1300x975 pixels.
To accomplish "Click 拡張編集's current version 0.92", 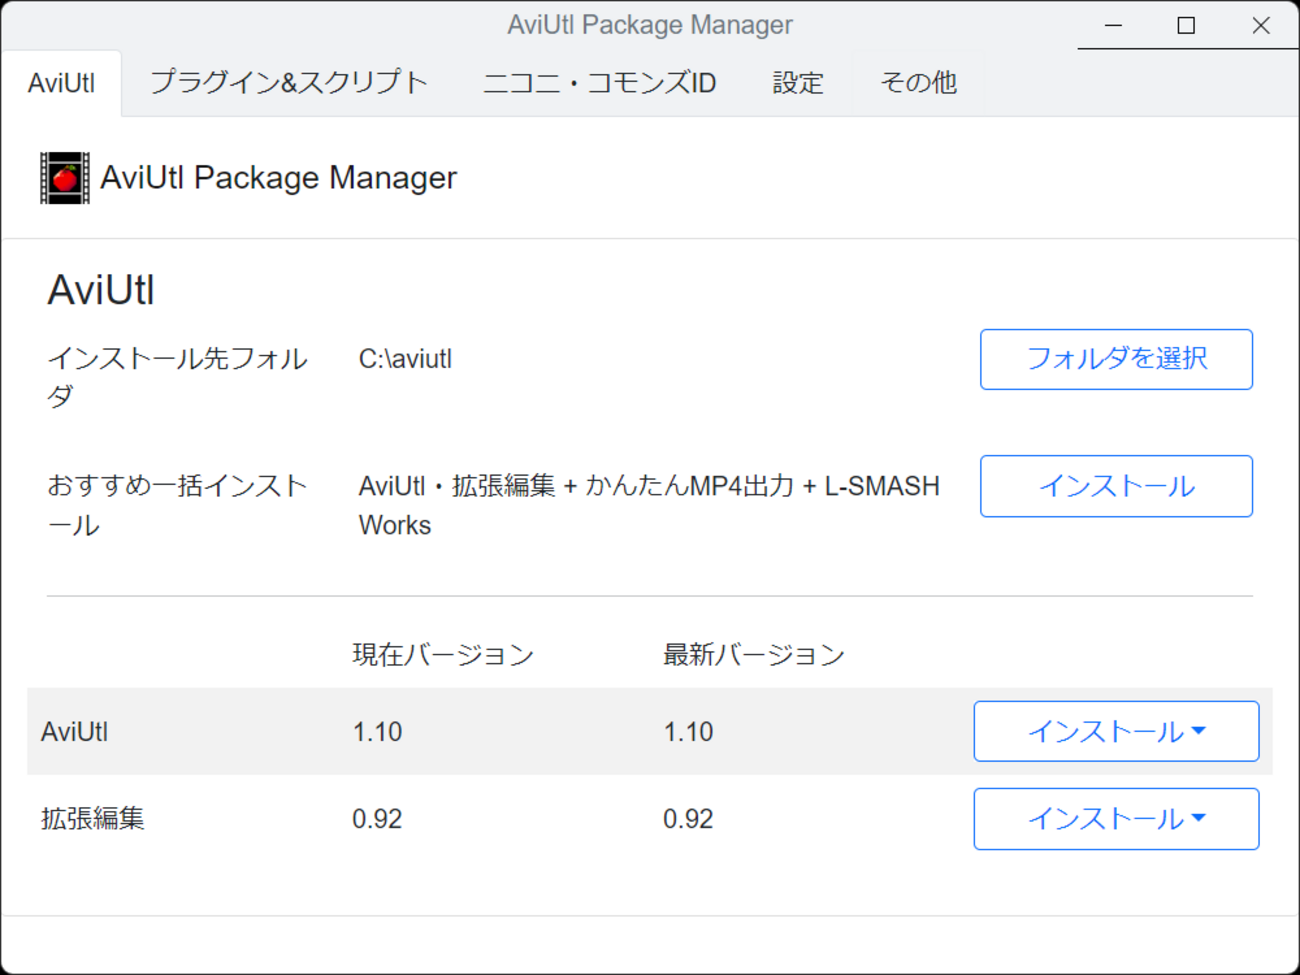I will coord(377,819).
